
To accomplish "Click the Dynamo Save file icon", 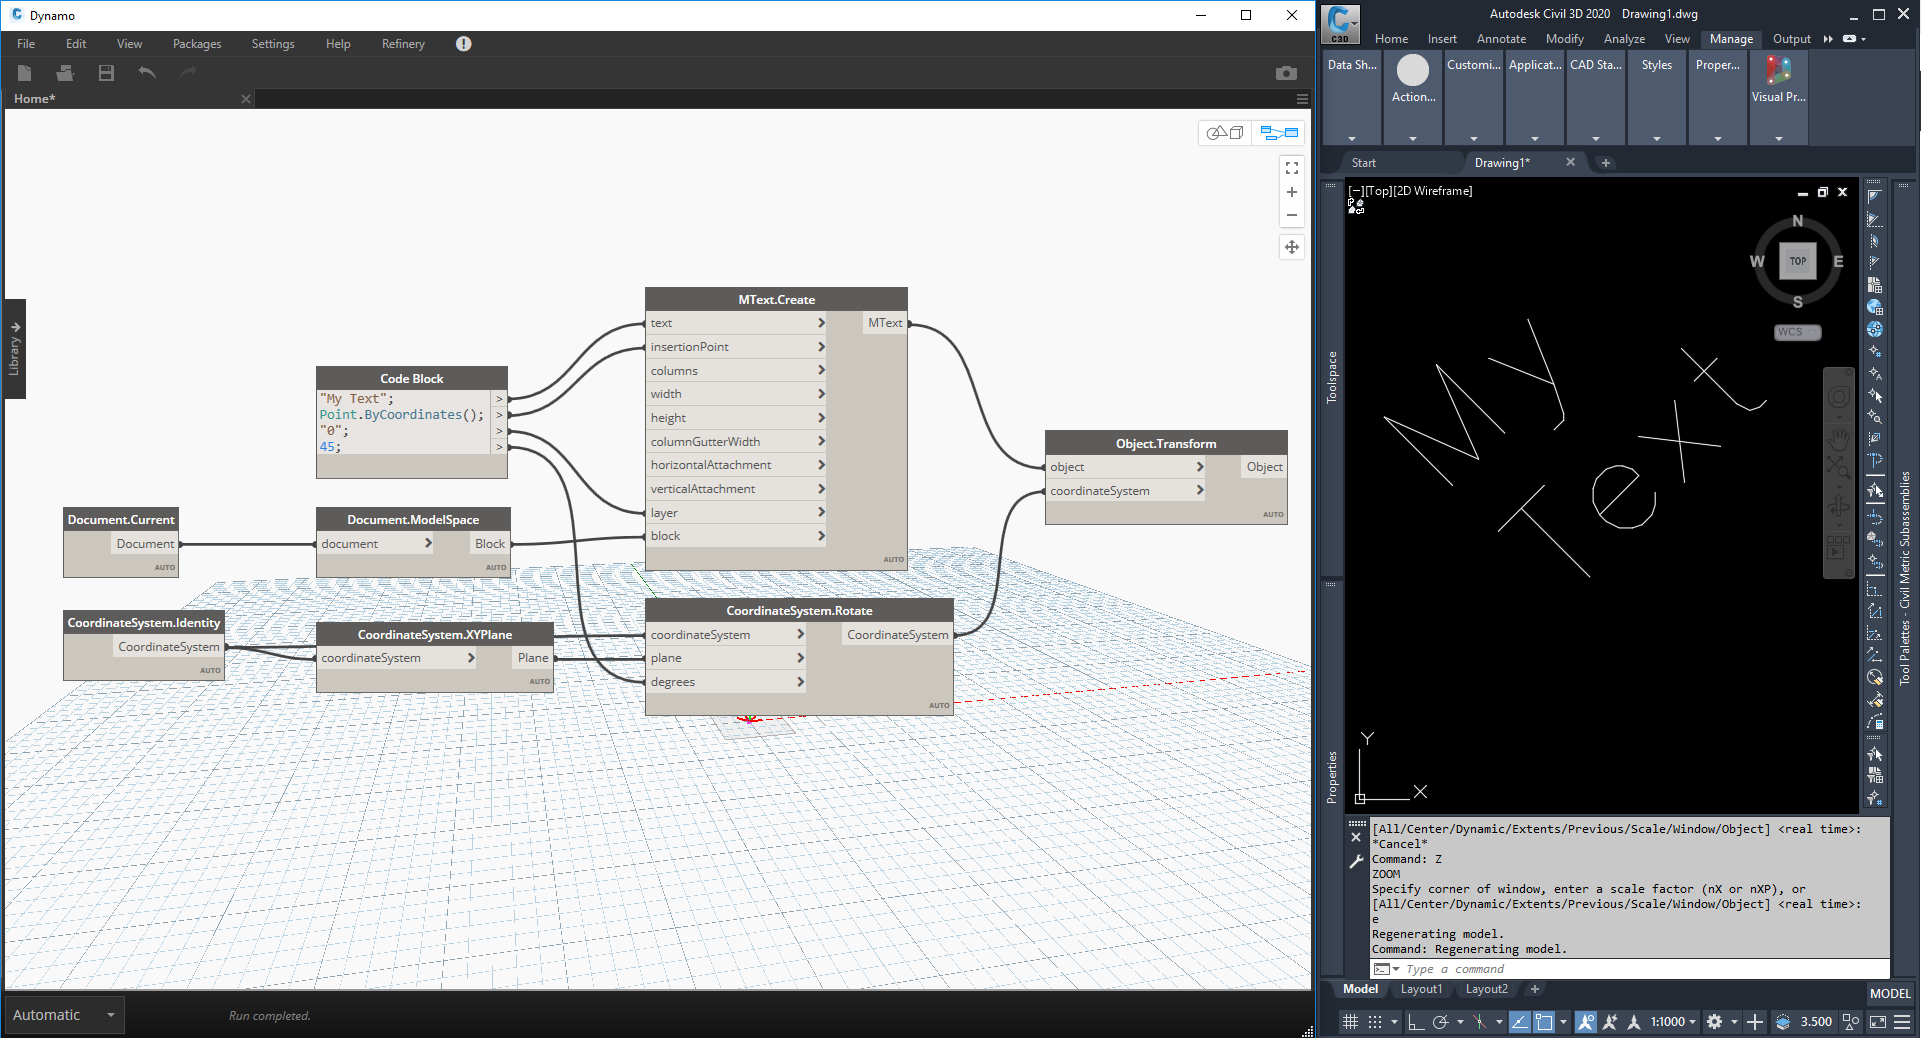I will pos(106,73).
